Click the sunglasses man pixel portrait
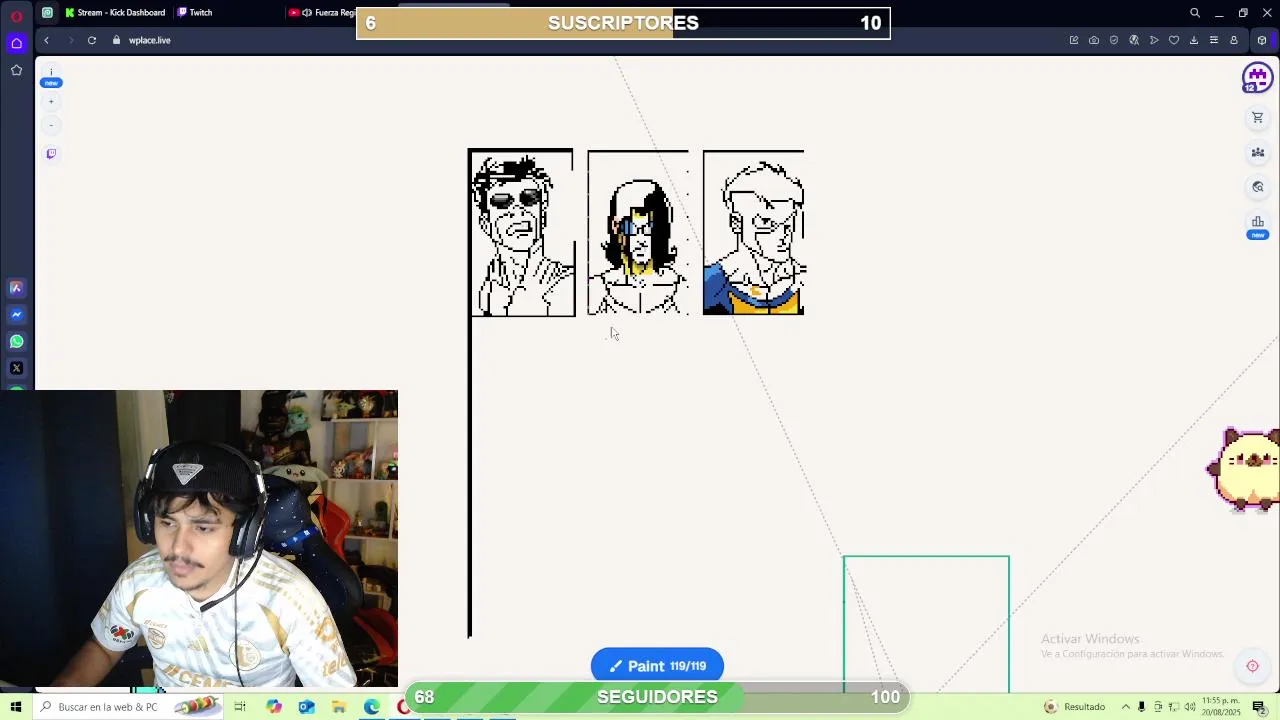The image size is (1280, 720). pyautogui.click(x=521, y=233)
